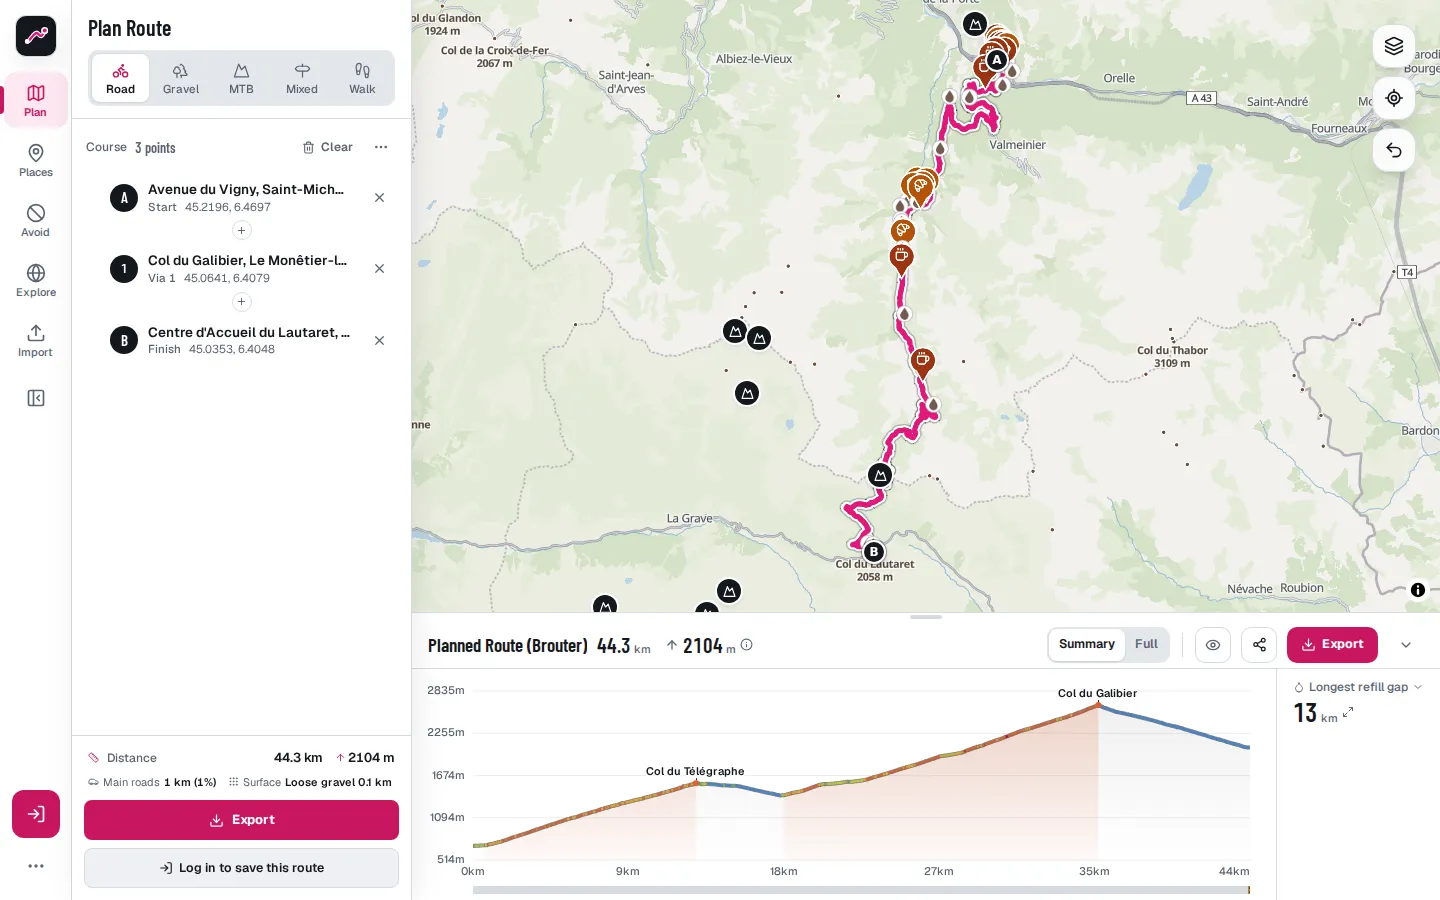Add a point after via point 1
Image resolution: width=1440 pixels, height=900 pixels.
[x=241, y=302]
